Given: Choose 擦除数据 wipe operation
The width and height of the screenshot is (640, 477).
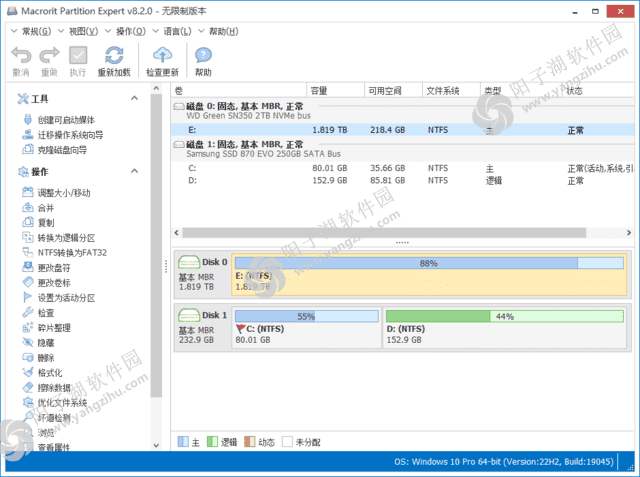Looking at the screenshot, I should [x=53, y=388].
